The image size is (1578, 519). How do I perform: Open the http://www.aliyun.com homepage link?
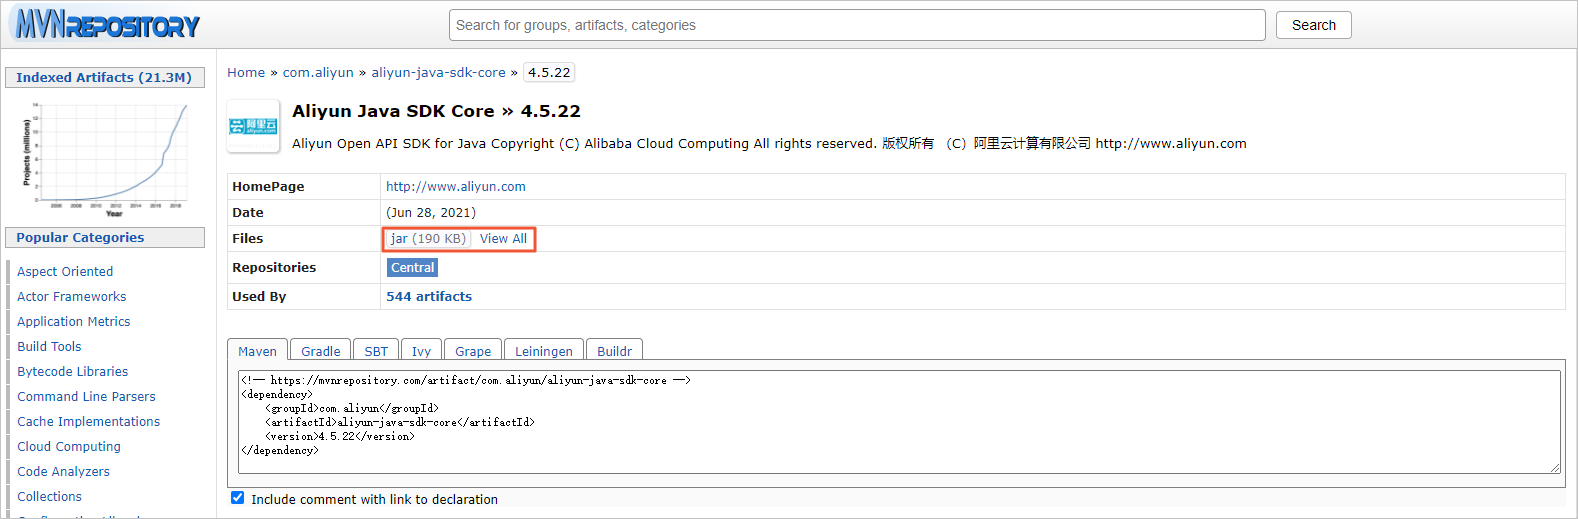456,187
